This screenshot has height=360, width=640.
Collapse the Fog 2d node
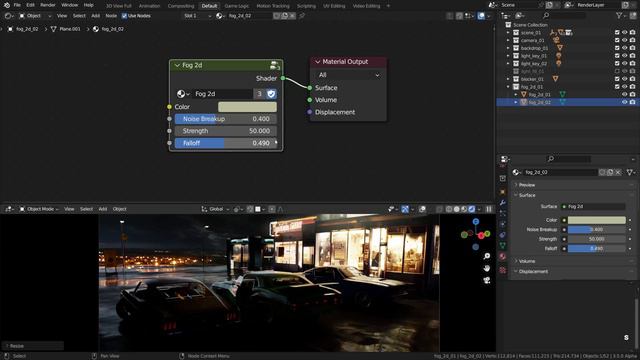click(x=177, y=65)
